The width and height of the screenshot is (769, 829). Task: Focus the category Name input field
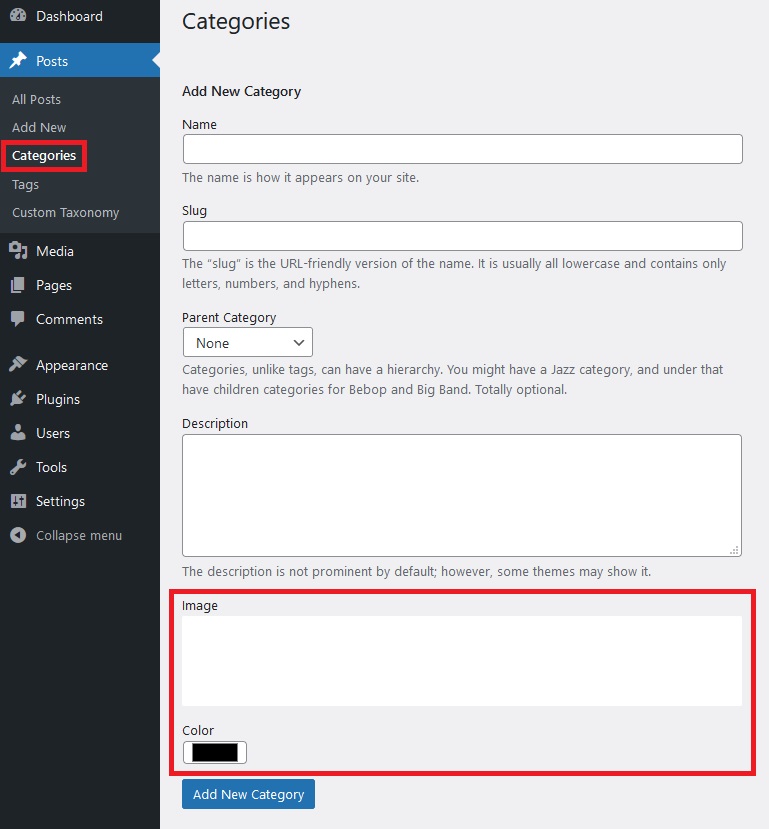(x=462, y=149)
